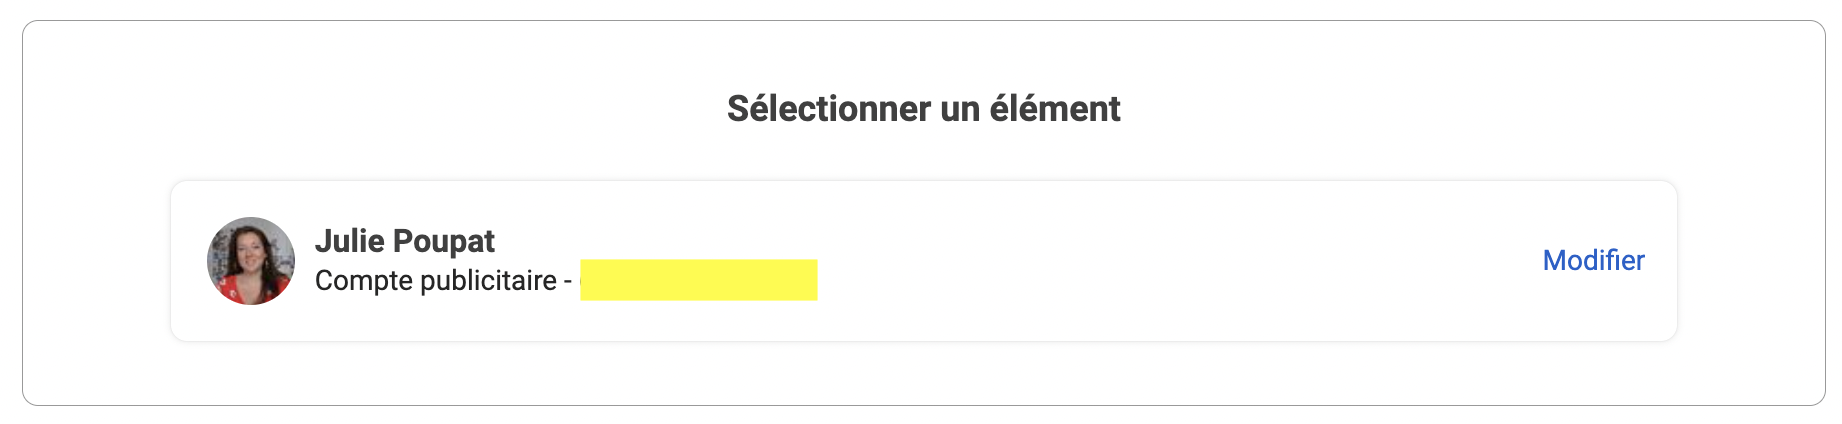1842x424 pixels.
Task: Click the word "élément" in the title
Action: click(1055, 109)
